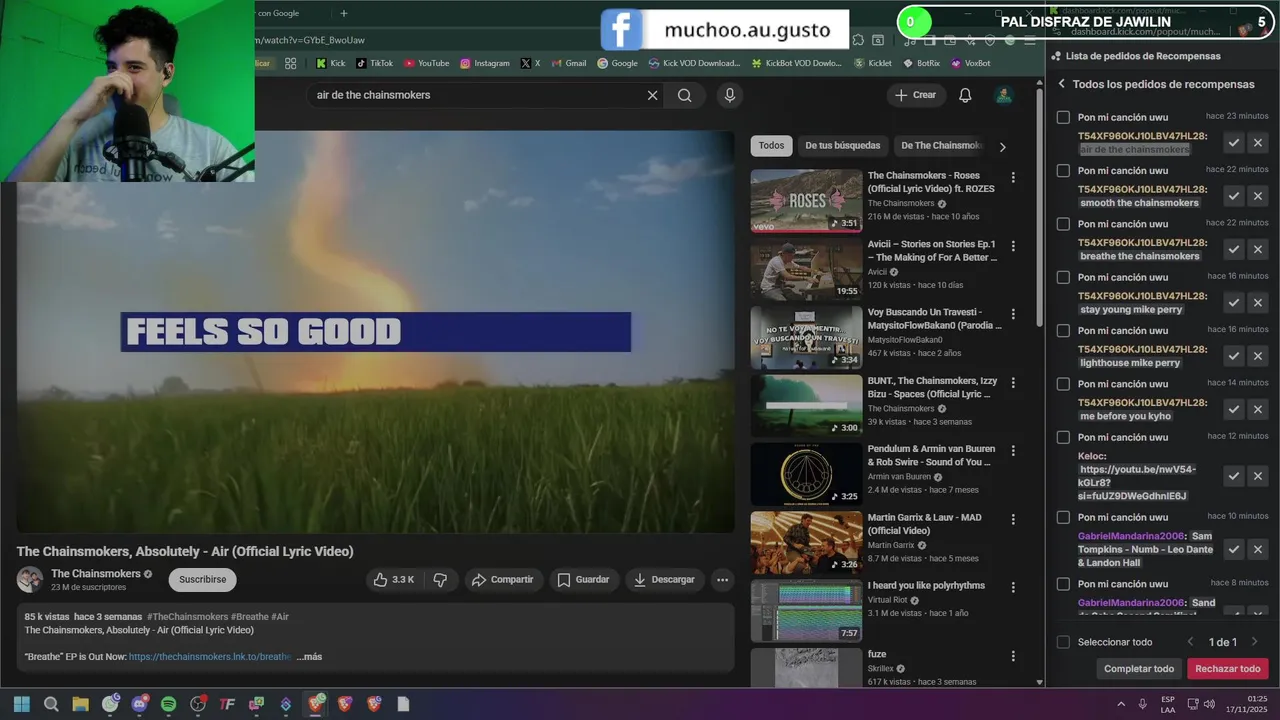
Task: Open the YouTube account avatar menu
Action: [x=1003, y=95]
